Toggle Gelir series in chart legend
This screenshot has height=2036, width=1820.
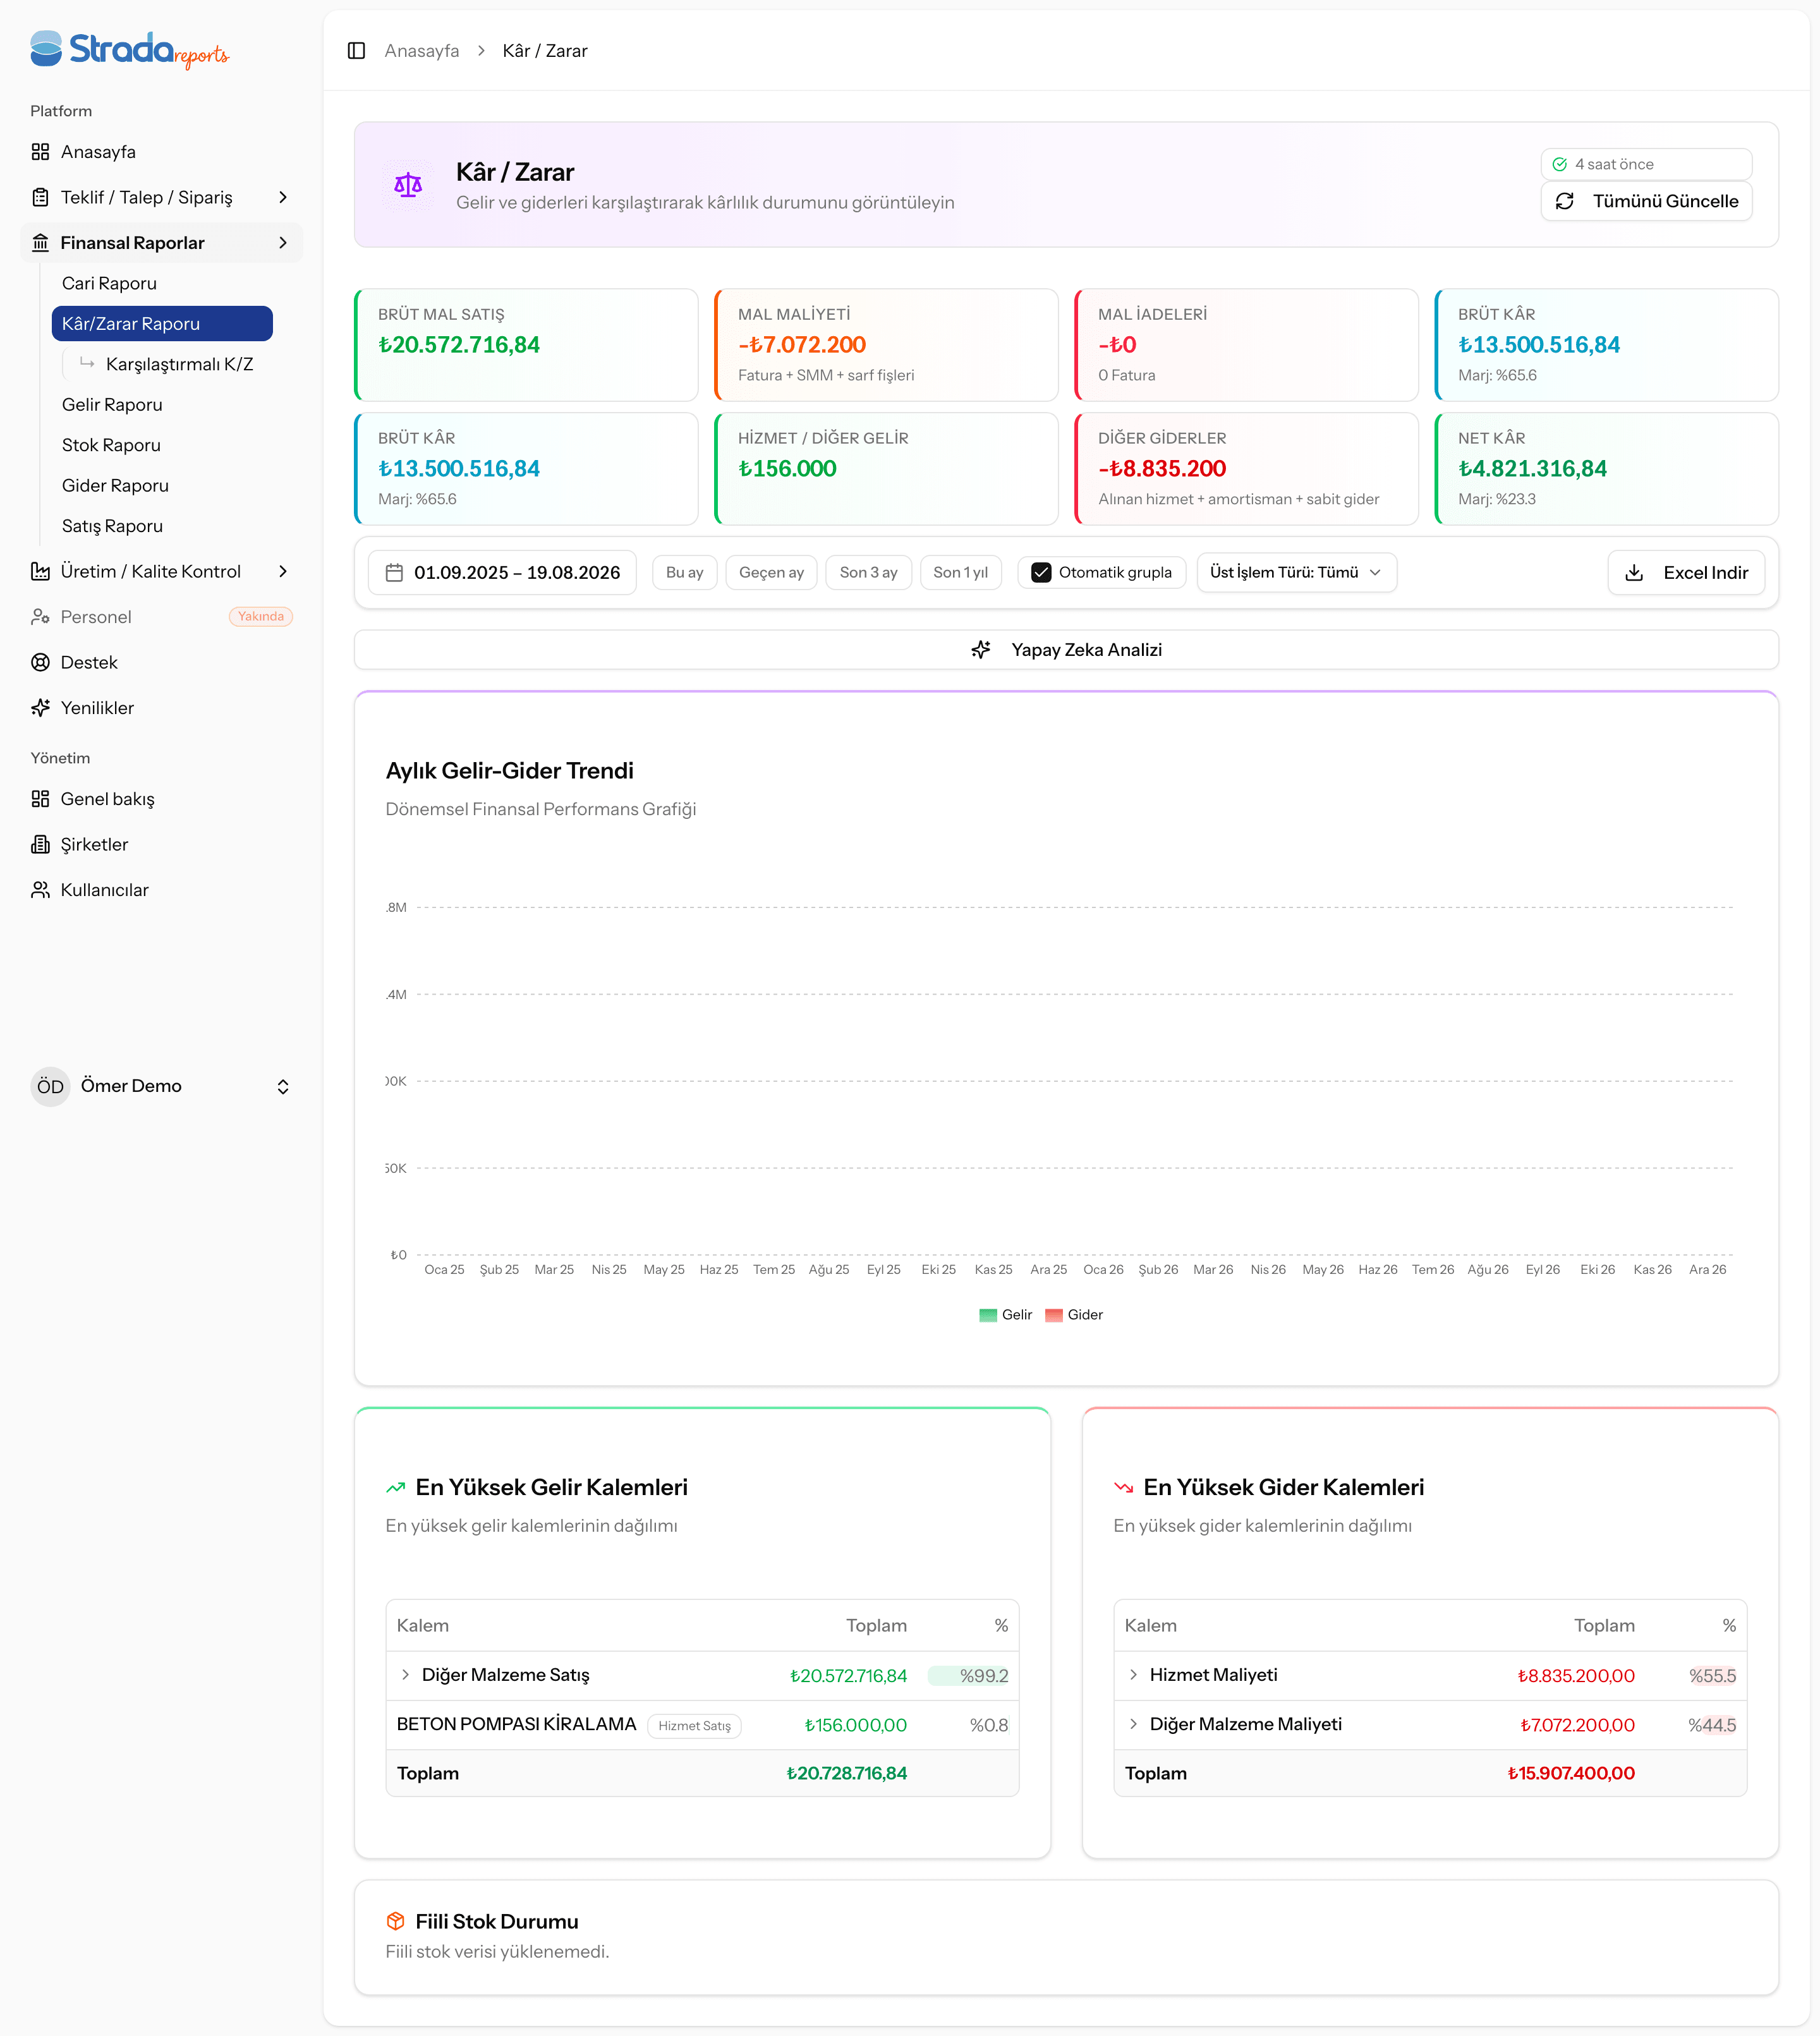[1006, 1315]
